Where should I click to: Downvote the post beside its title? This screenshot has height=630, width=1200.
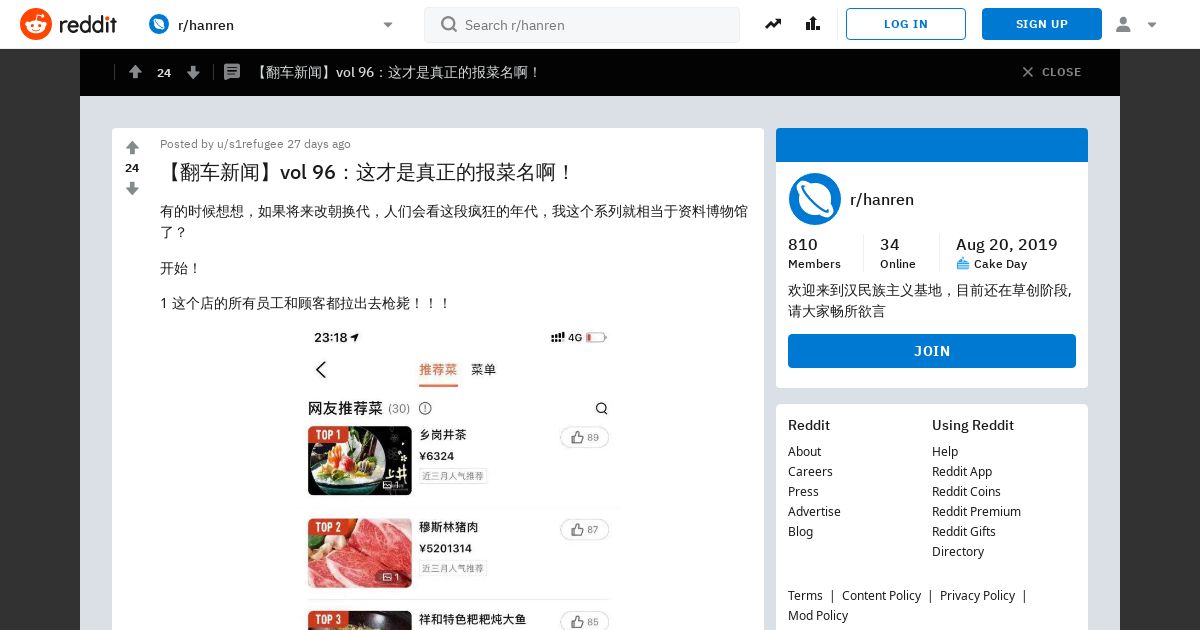pos(132,188)
